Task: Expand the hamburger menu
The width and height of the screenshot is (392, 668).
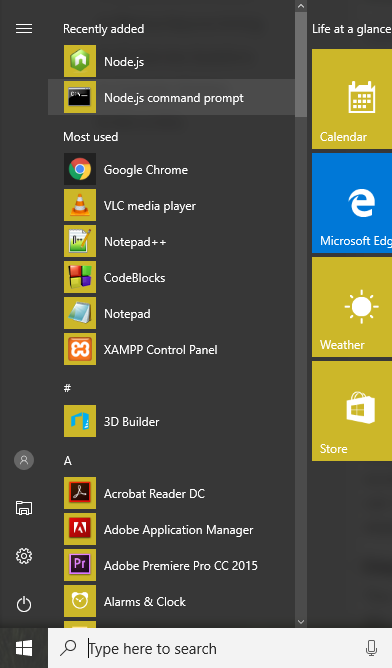Action: [x=24, y=29]
